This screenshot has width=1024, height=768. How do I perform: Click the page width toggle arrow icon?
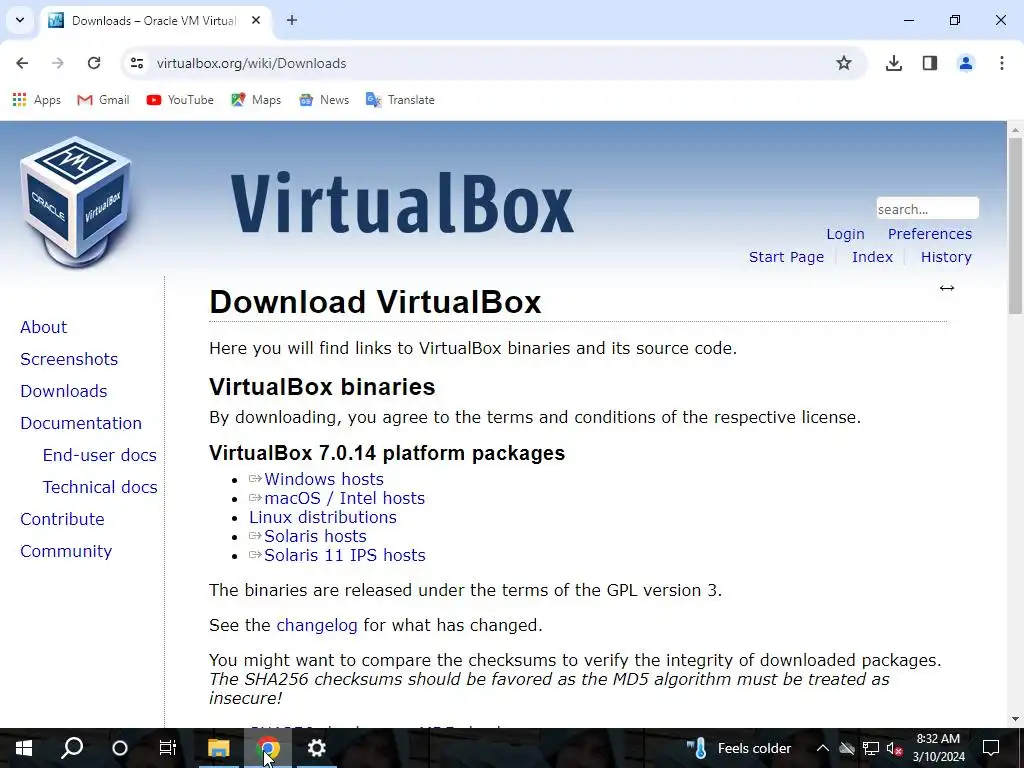tap(947, 288)
